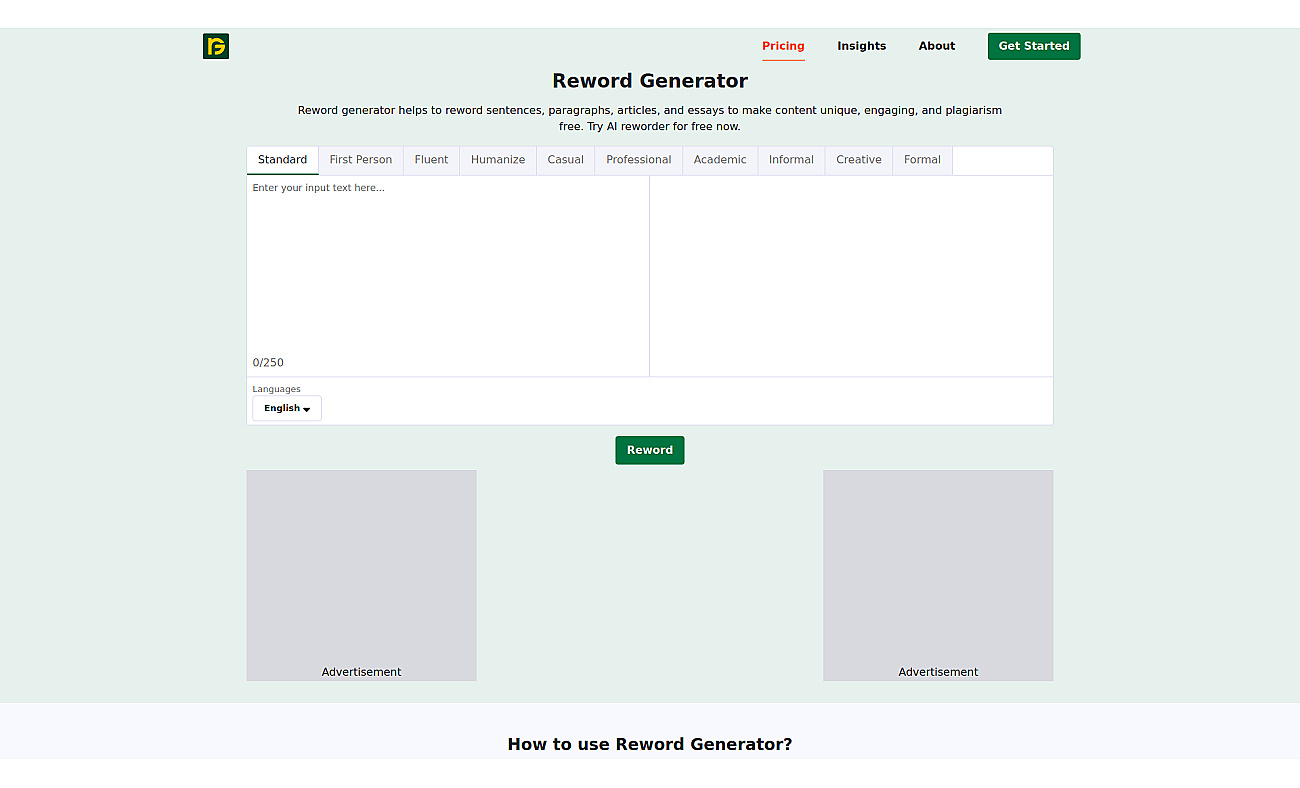This screenshot has height=788, width=1300.
Task: Click the Reword Generator logo icon
Action: click(x=216, y=46)
